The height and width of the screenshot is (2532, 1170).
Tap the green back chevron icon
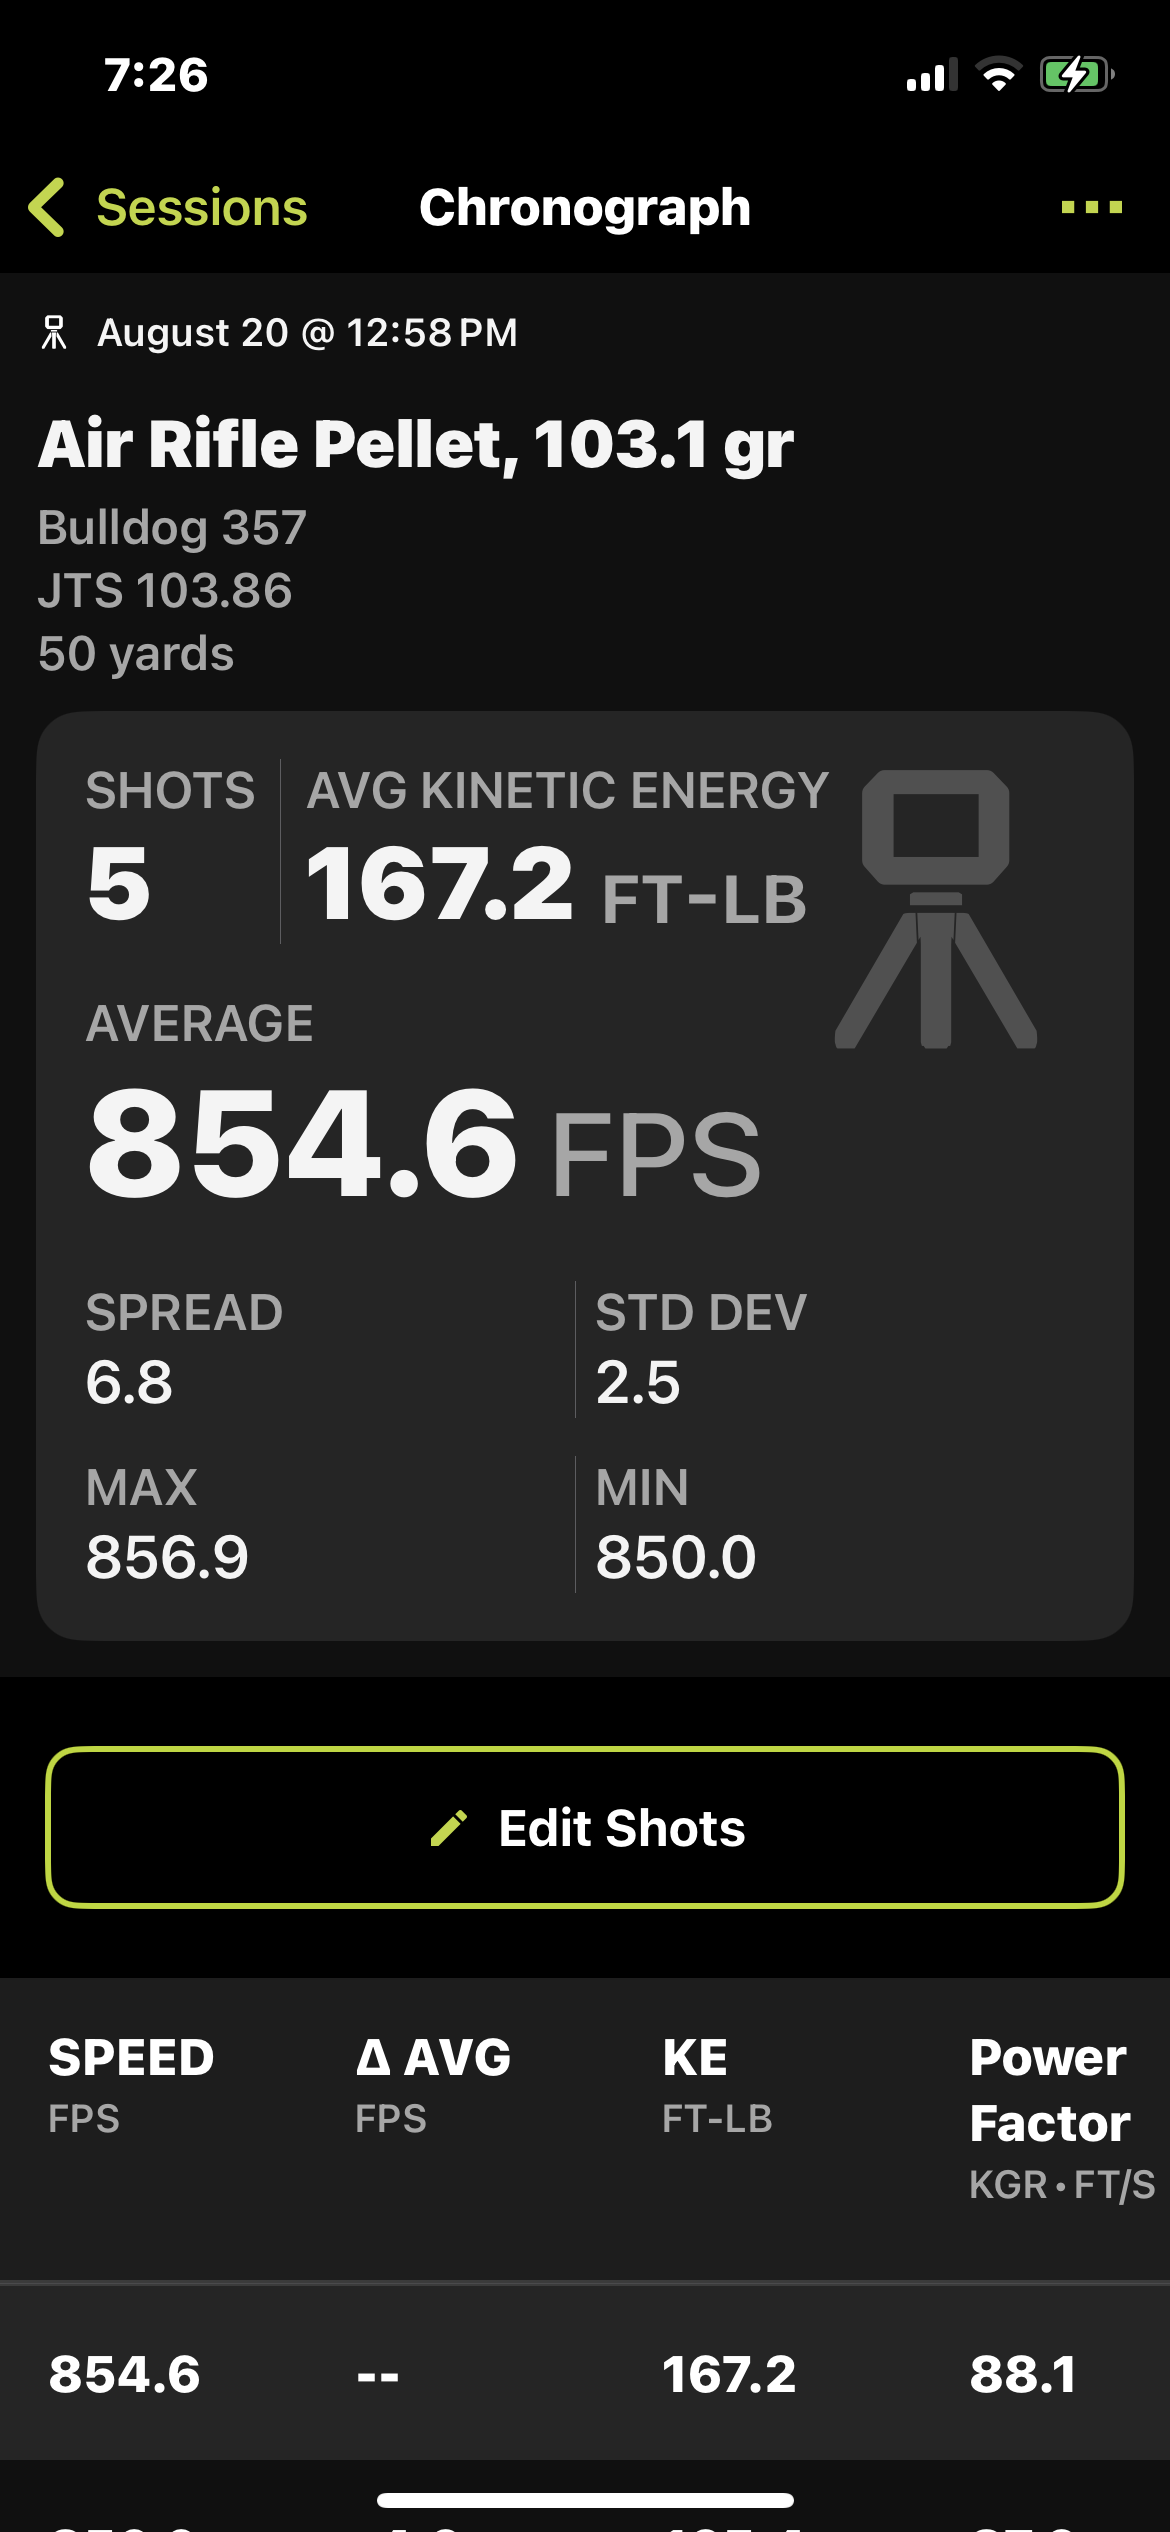pos(47,208)
